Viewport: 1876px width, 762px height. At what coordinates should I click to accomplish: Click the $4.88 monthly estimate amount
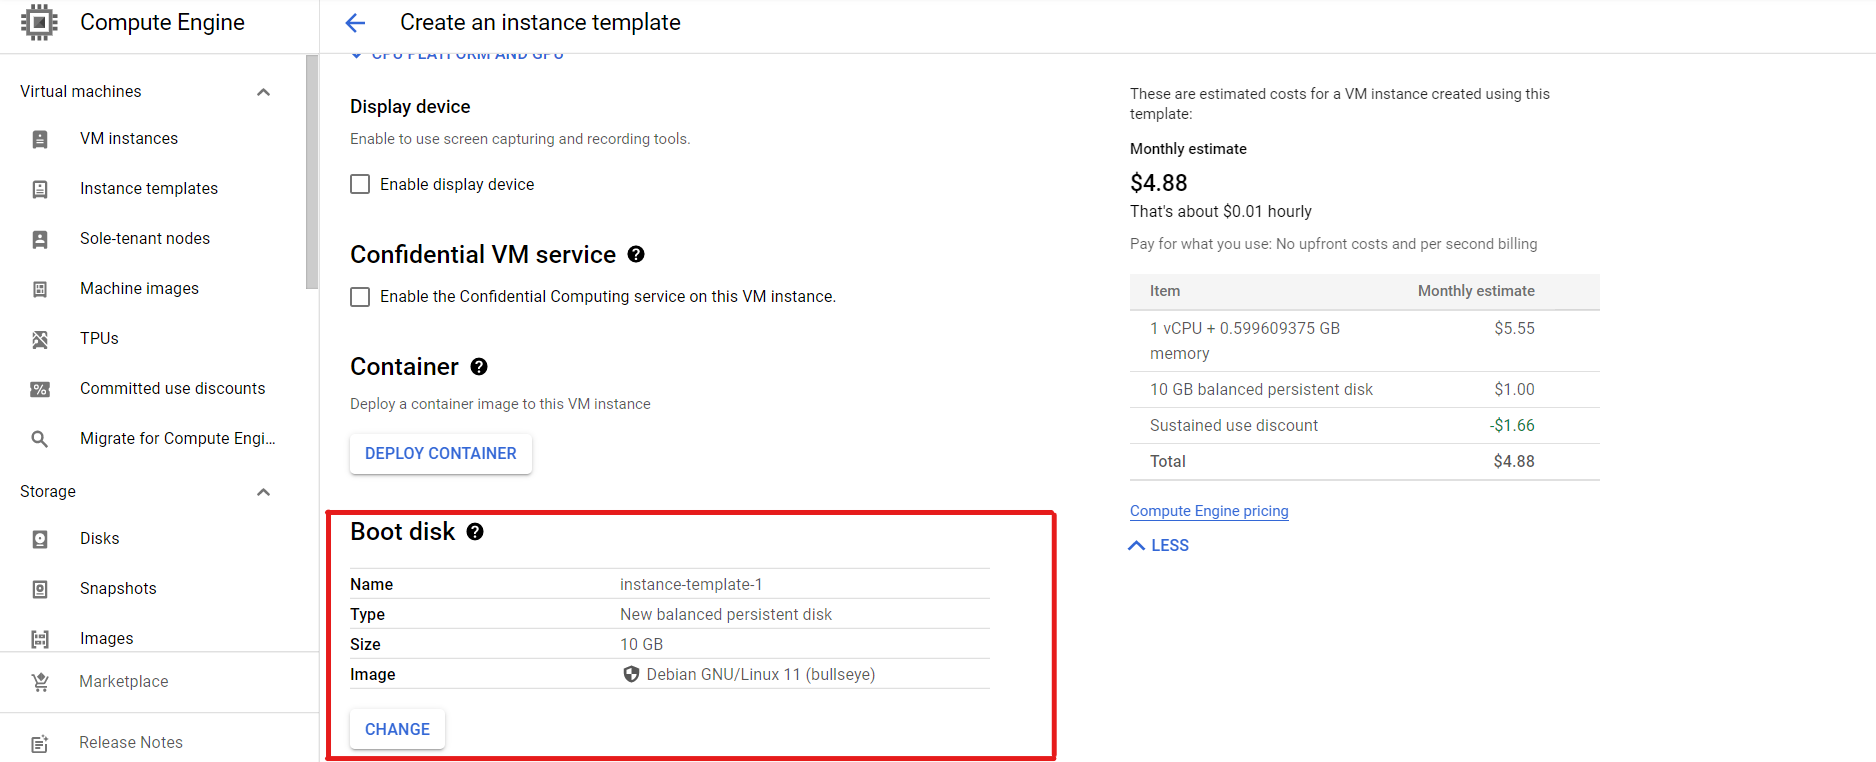coord(1159,183)
